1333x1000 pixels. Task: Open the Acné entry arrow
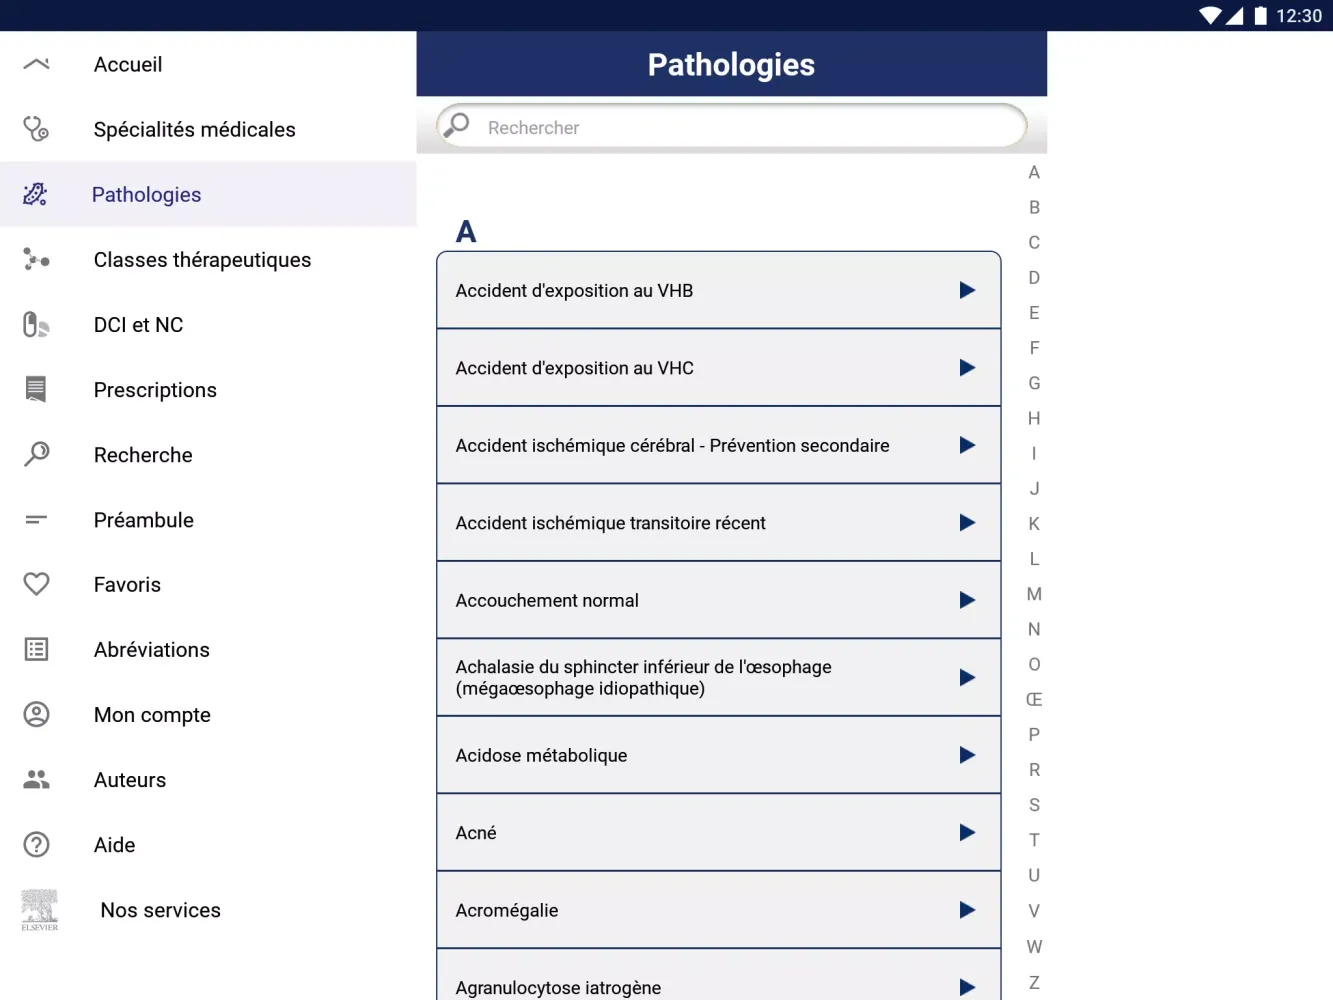[x=966, y=832]
